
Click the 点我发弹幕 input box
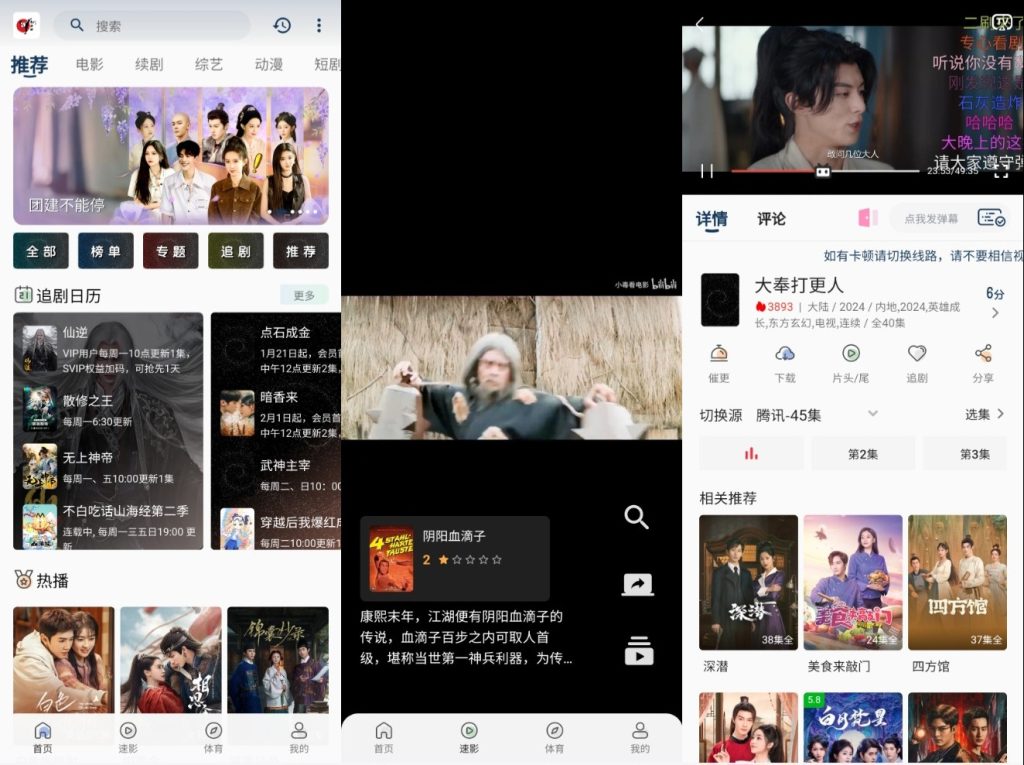tap(931, 218)
